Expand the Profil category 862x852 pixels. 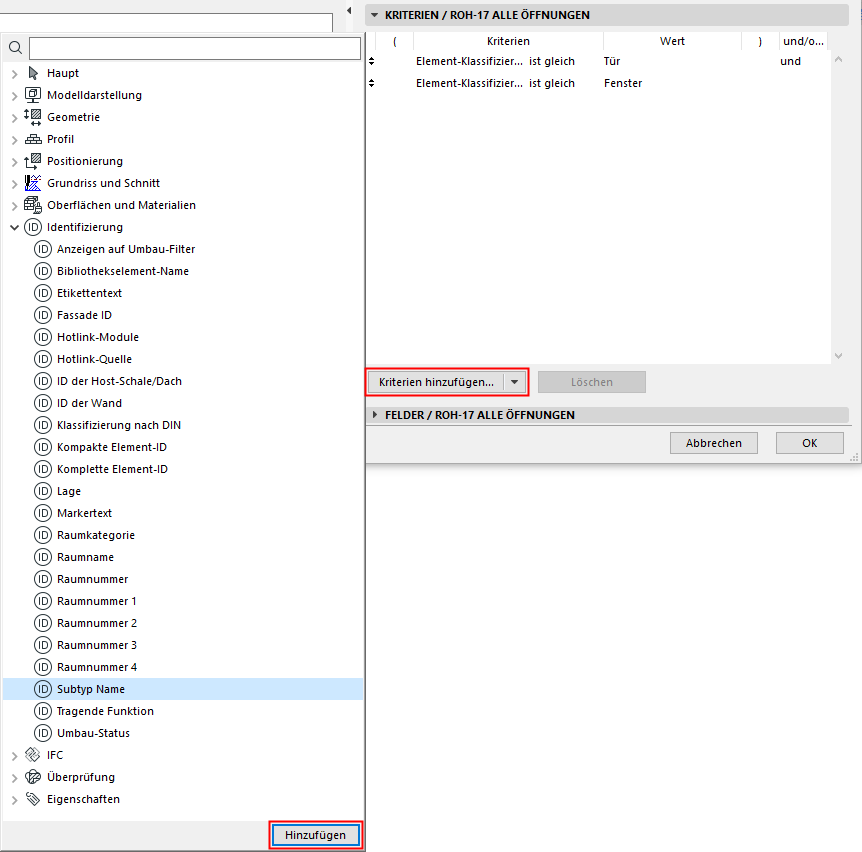15,140
